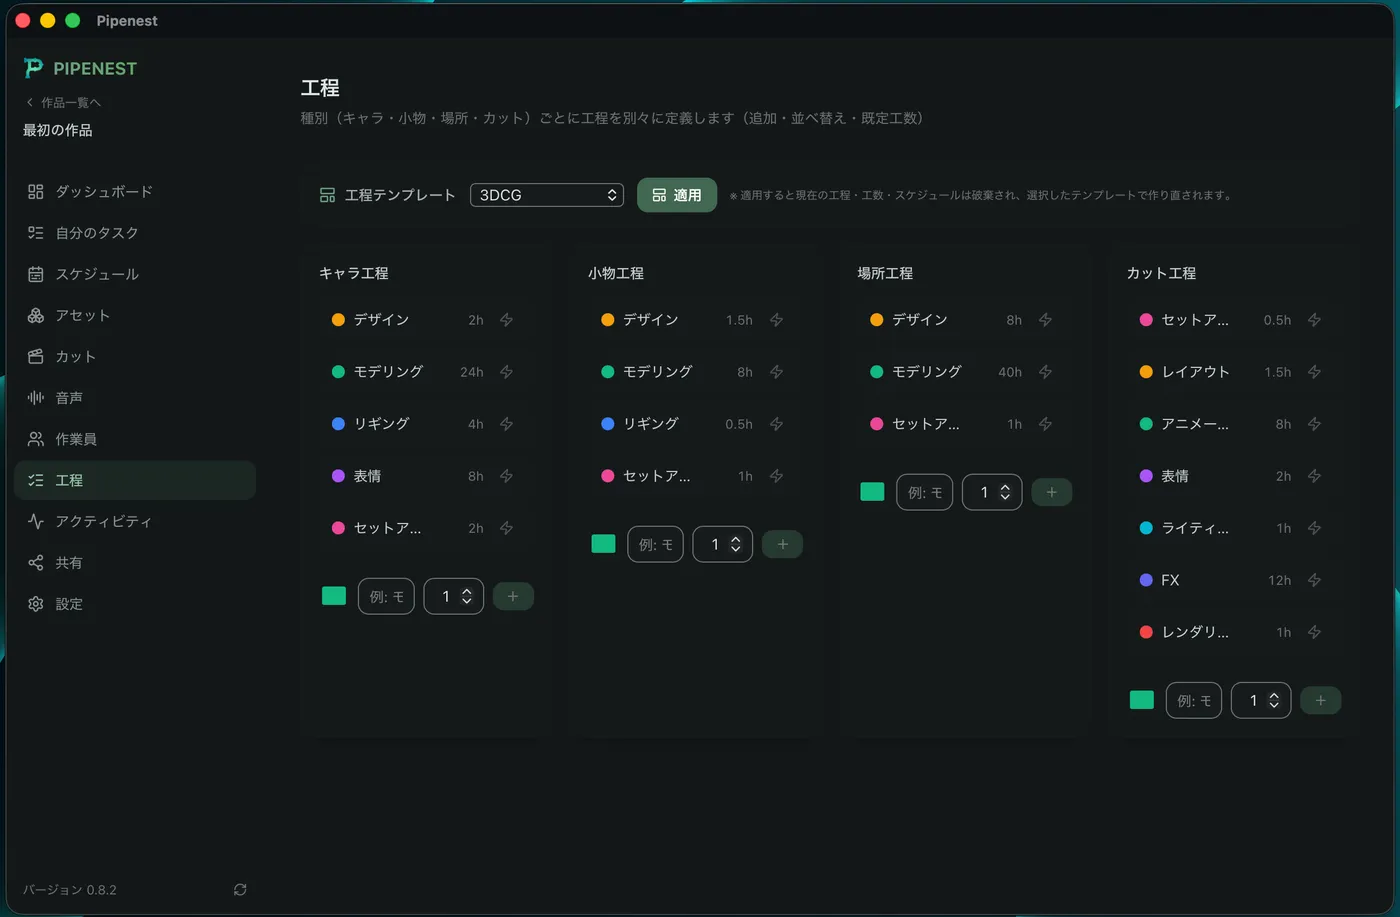The width and height of the screenshot is (1400, 917).
Task: Click the 工程 name input in 小物工程
Action: (656, 544)
